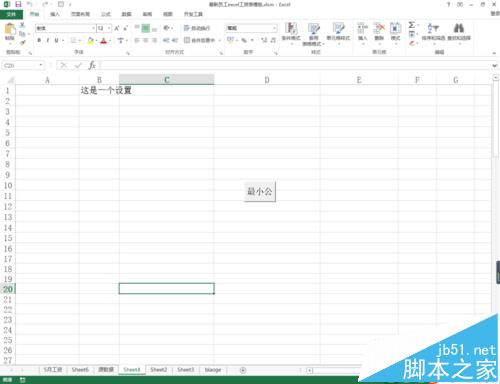Click the Copy icon in clipboard group
The width and height of the screenshot is (500, 384).
tap(22, 34)
